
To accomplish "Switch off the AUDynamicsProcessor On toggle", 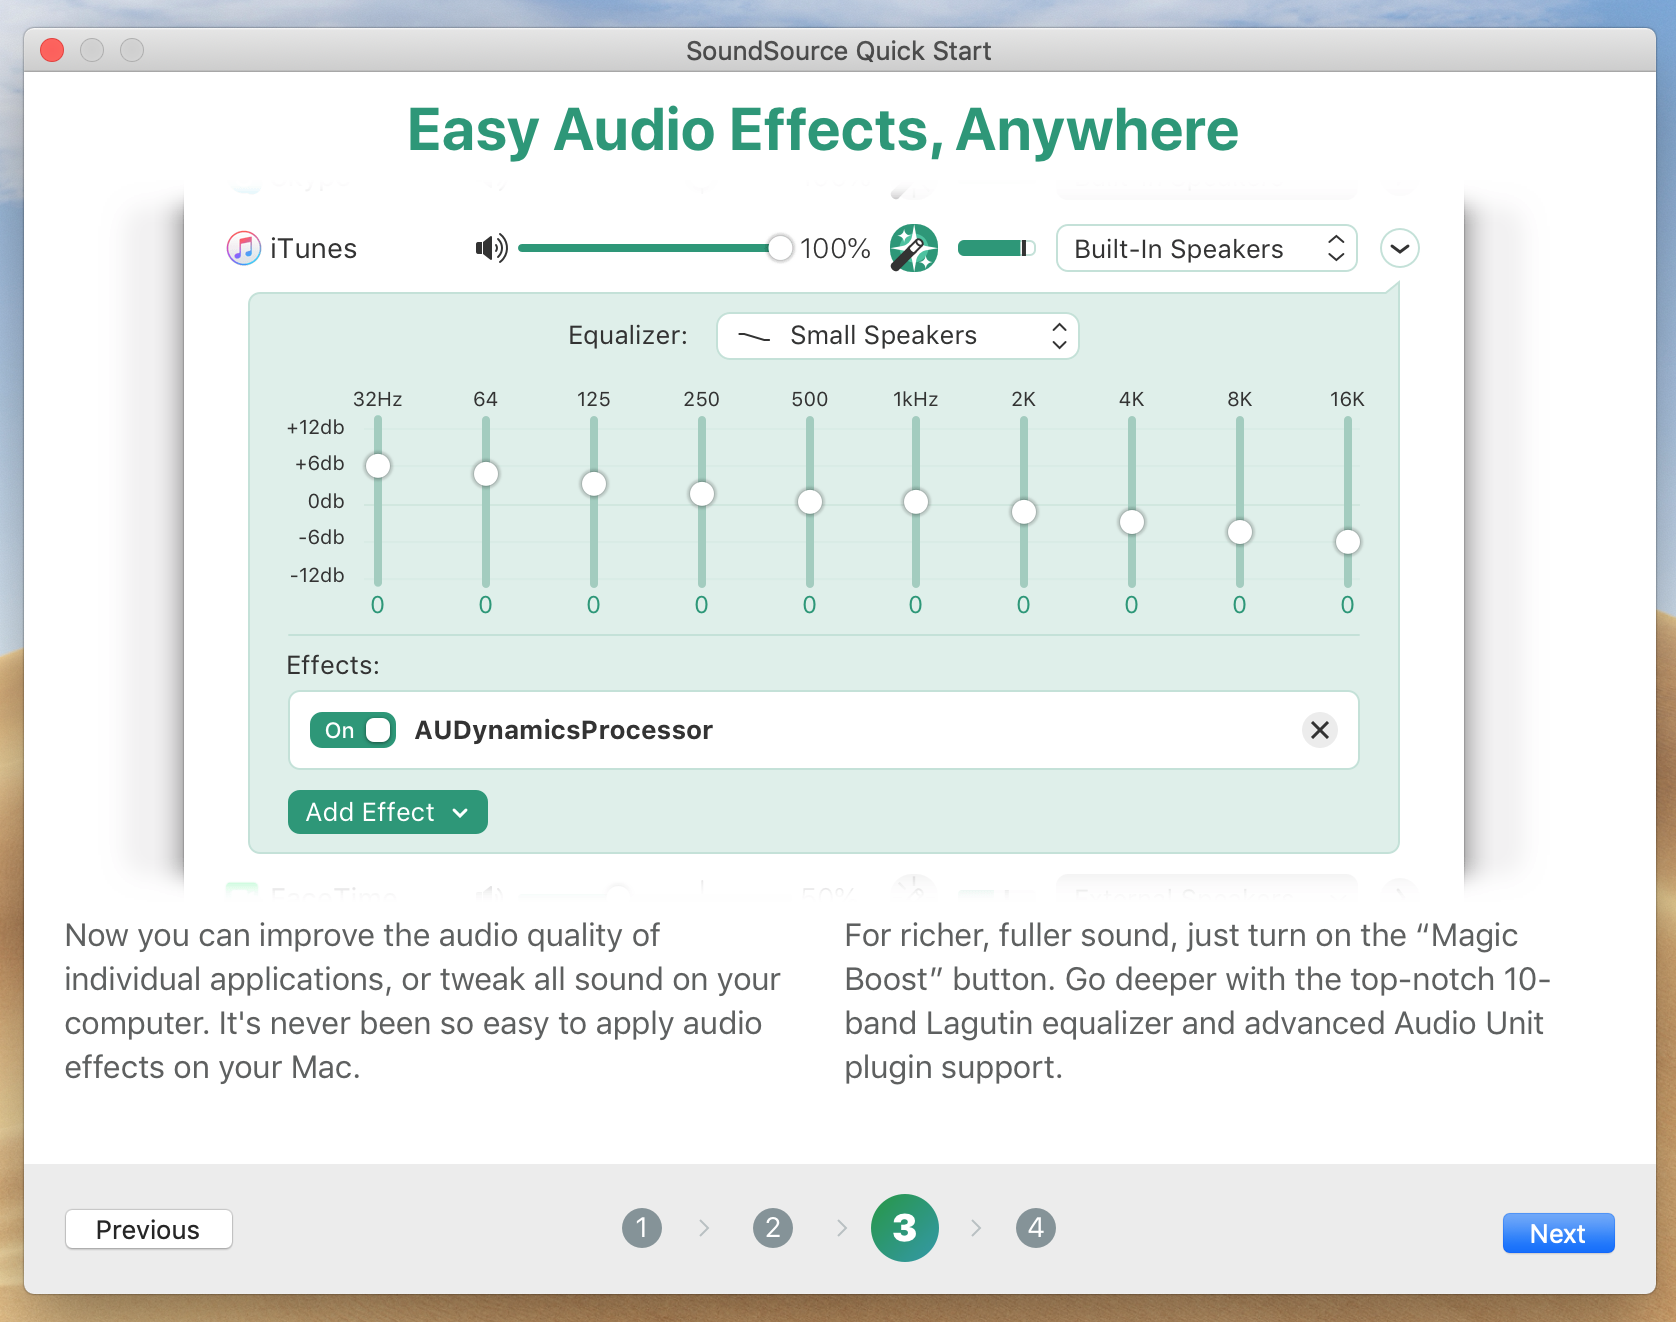I will 352,730.
